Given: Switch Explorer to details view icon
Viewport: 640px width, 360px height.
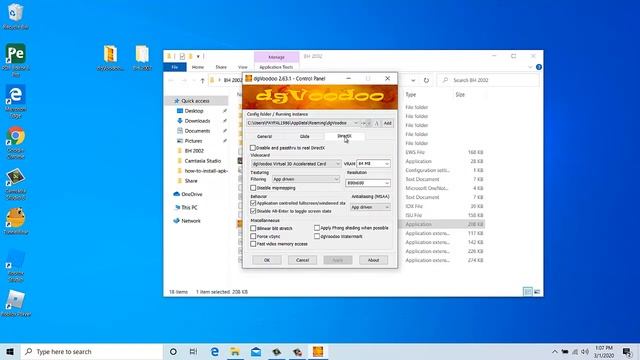Looking at the screenshot, I should pyautogui.click(x=528, y=291).
